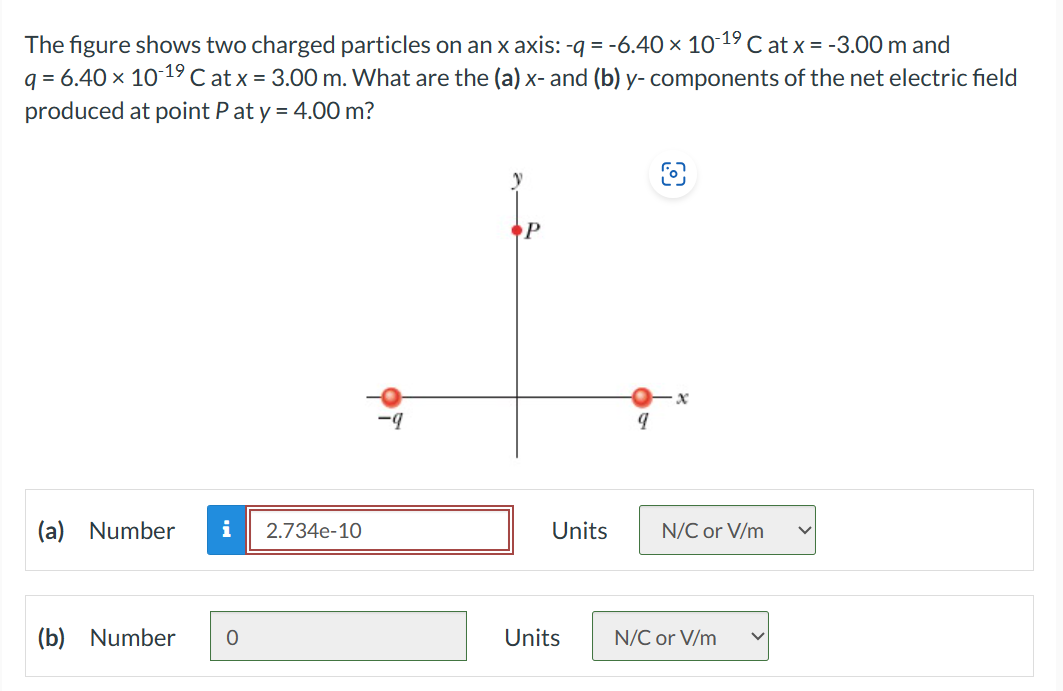Open the Units dropdown for part (a)
Screen dimensions: 1063x691
(727, 531)
